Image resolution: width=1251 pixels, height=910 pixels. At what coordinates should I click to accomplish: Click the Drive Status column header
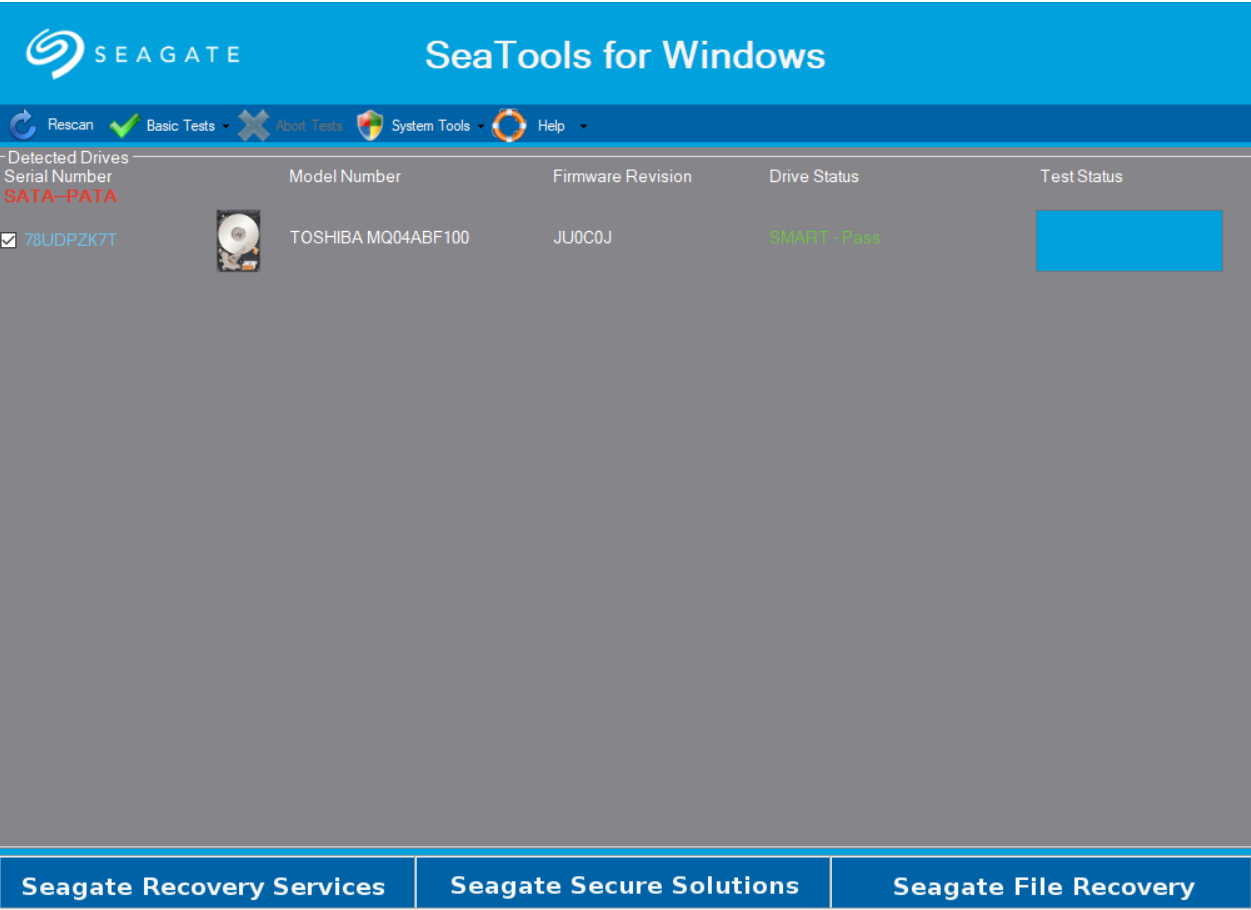pos(814,177)
